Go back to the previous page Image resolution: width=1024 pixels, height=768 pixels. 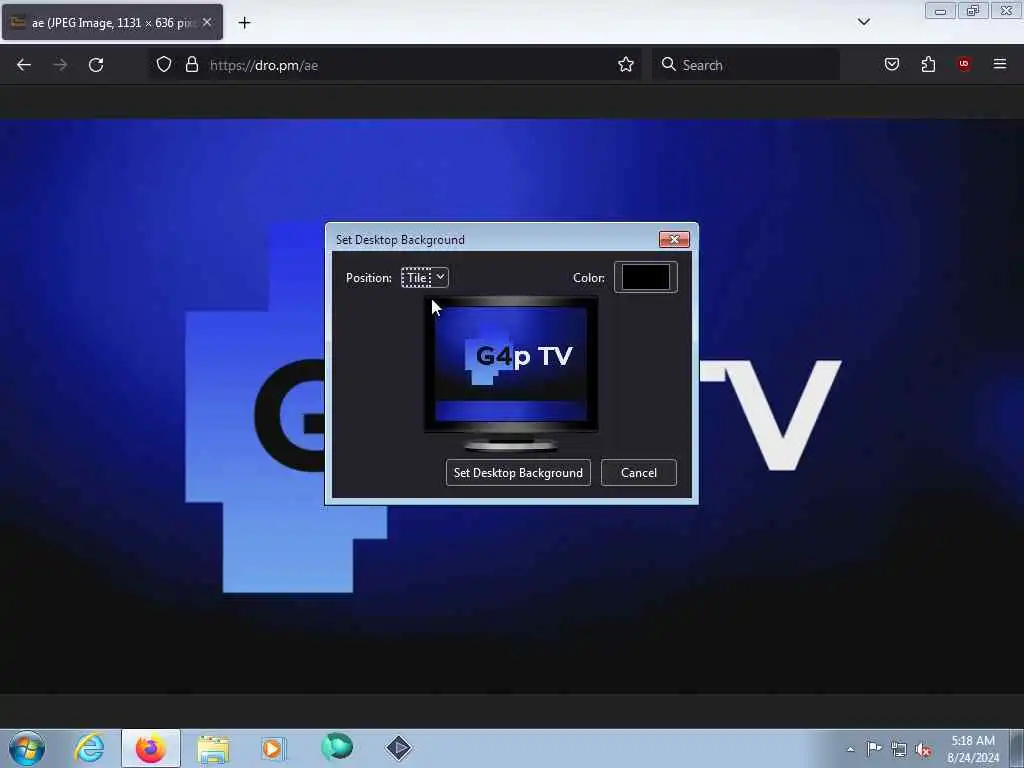tap(24, 65)
